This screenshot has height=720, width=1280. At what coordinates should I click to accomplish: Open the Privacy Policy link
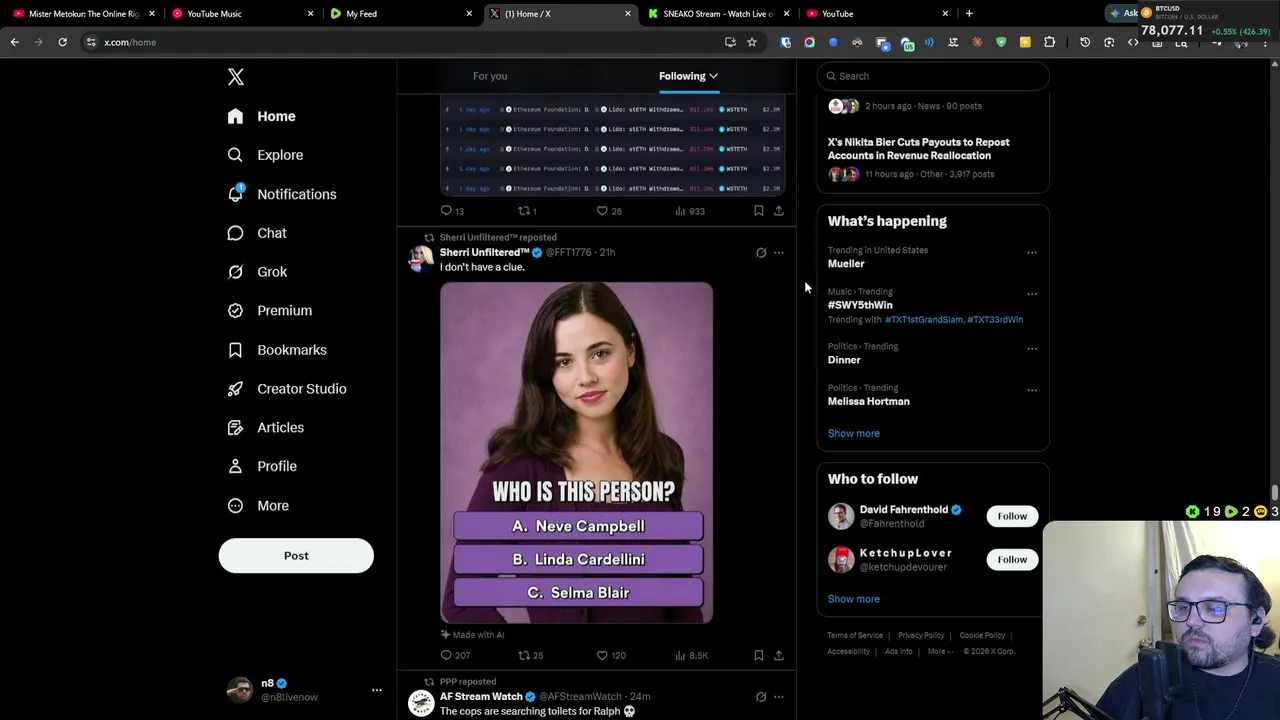pyautogui.click(x=921, y=636)
